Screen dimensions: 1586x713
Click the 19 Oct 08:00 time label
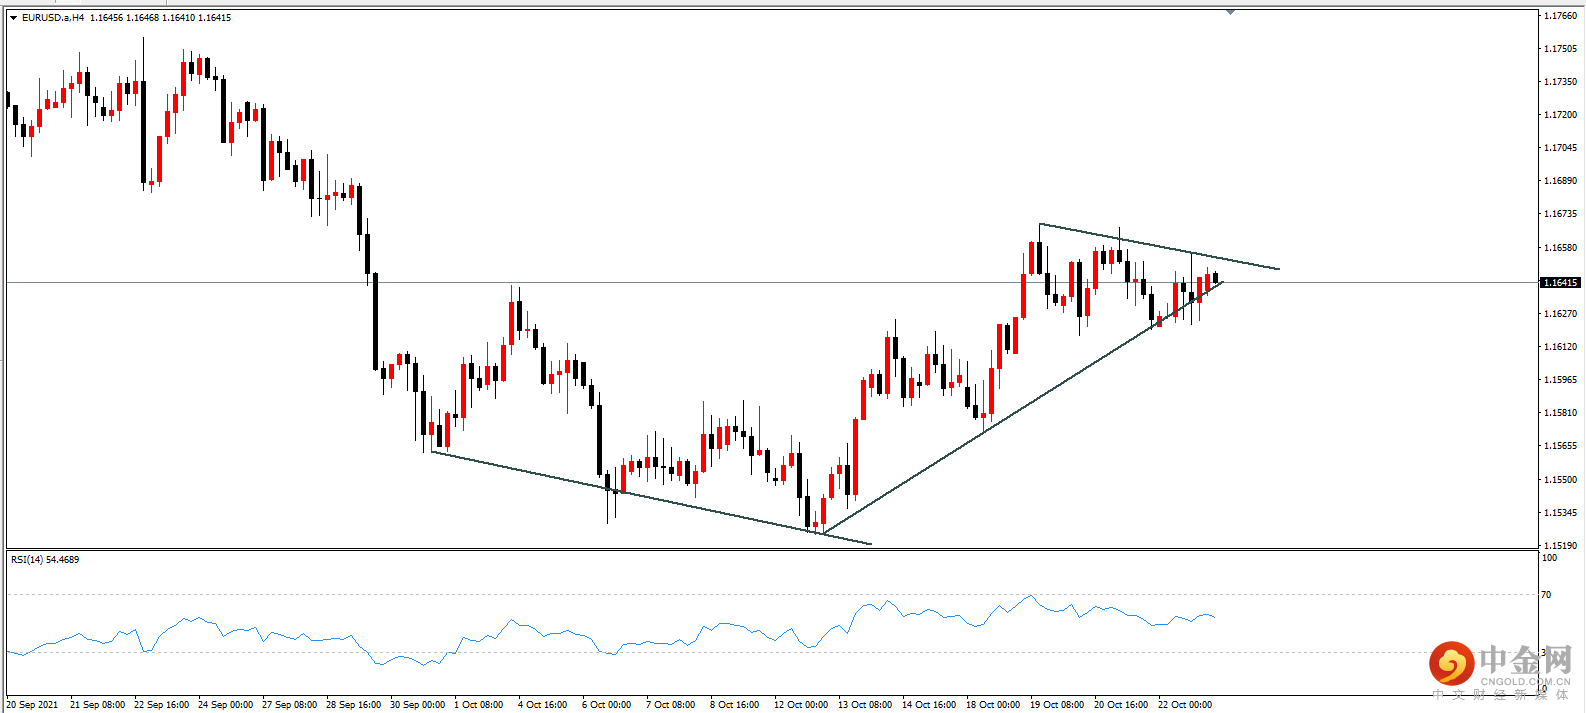coord(1057,704)
